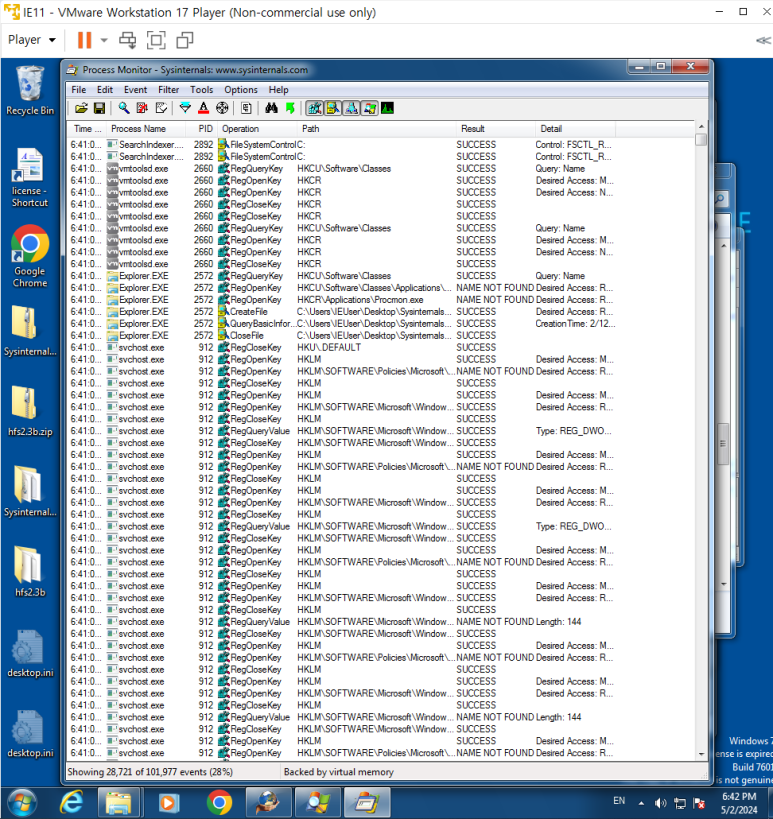Image resolution: width=773 pixels, height=819 pixels.
Task: Open the File menu
Action: [78, 90]
